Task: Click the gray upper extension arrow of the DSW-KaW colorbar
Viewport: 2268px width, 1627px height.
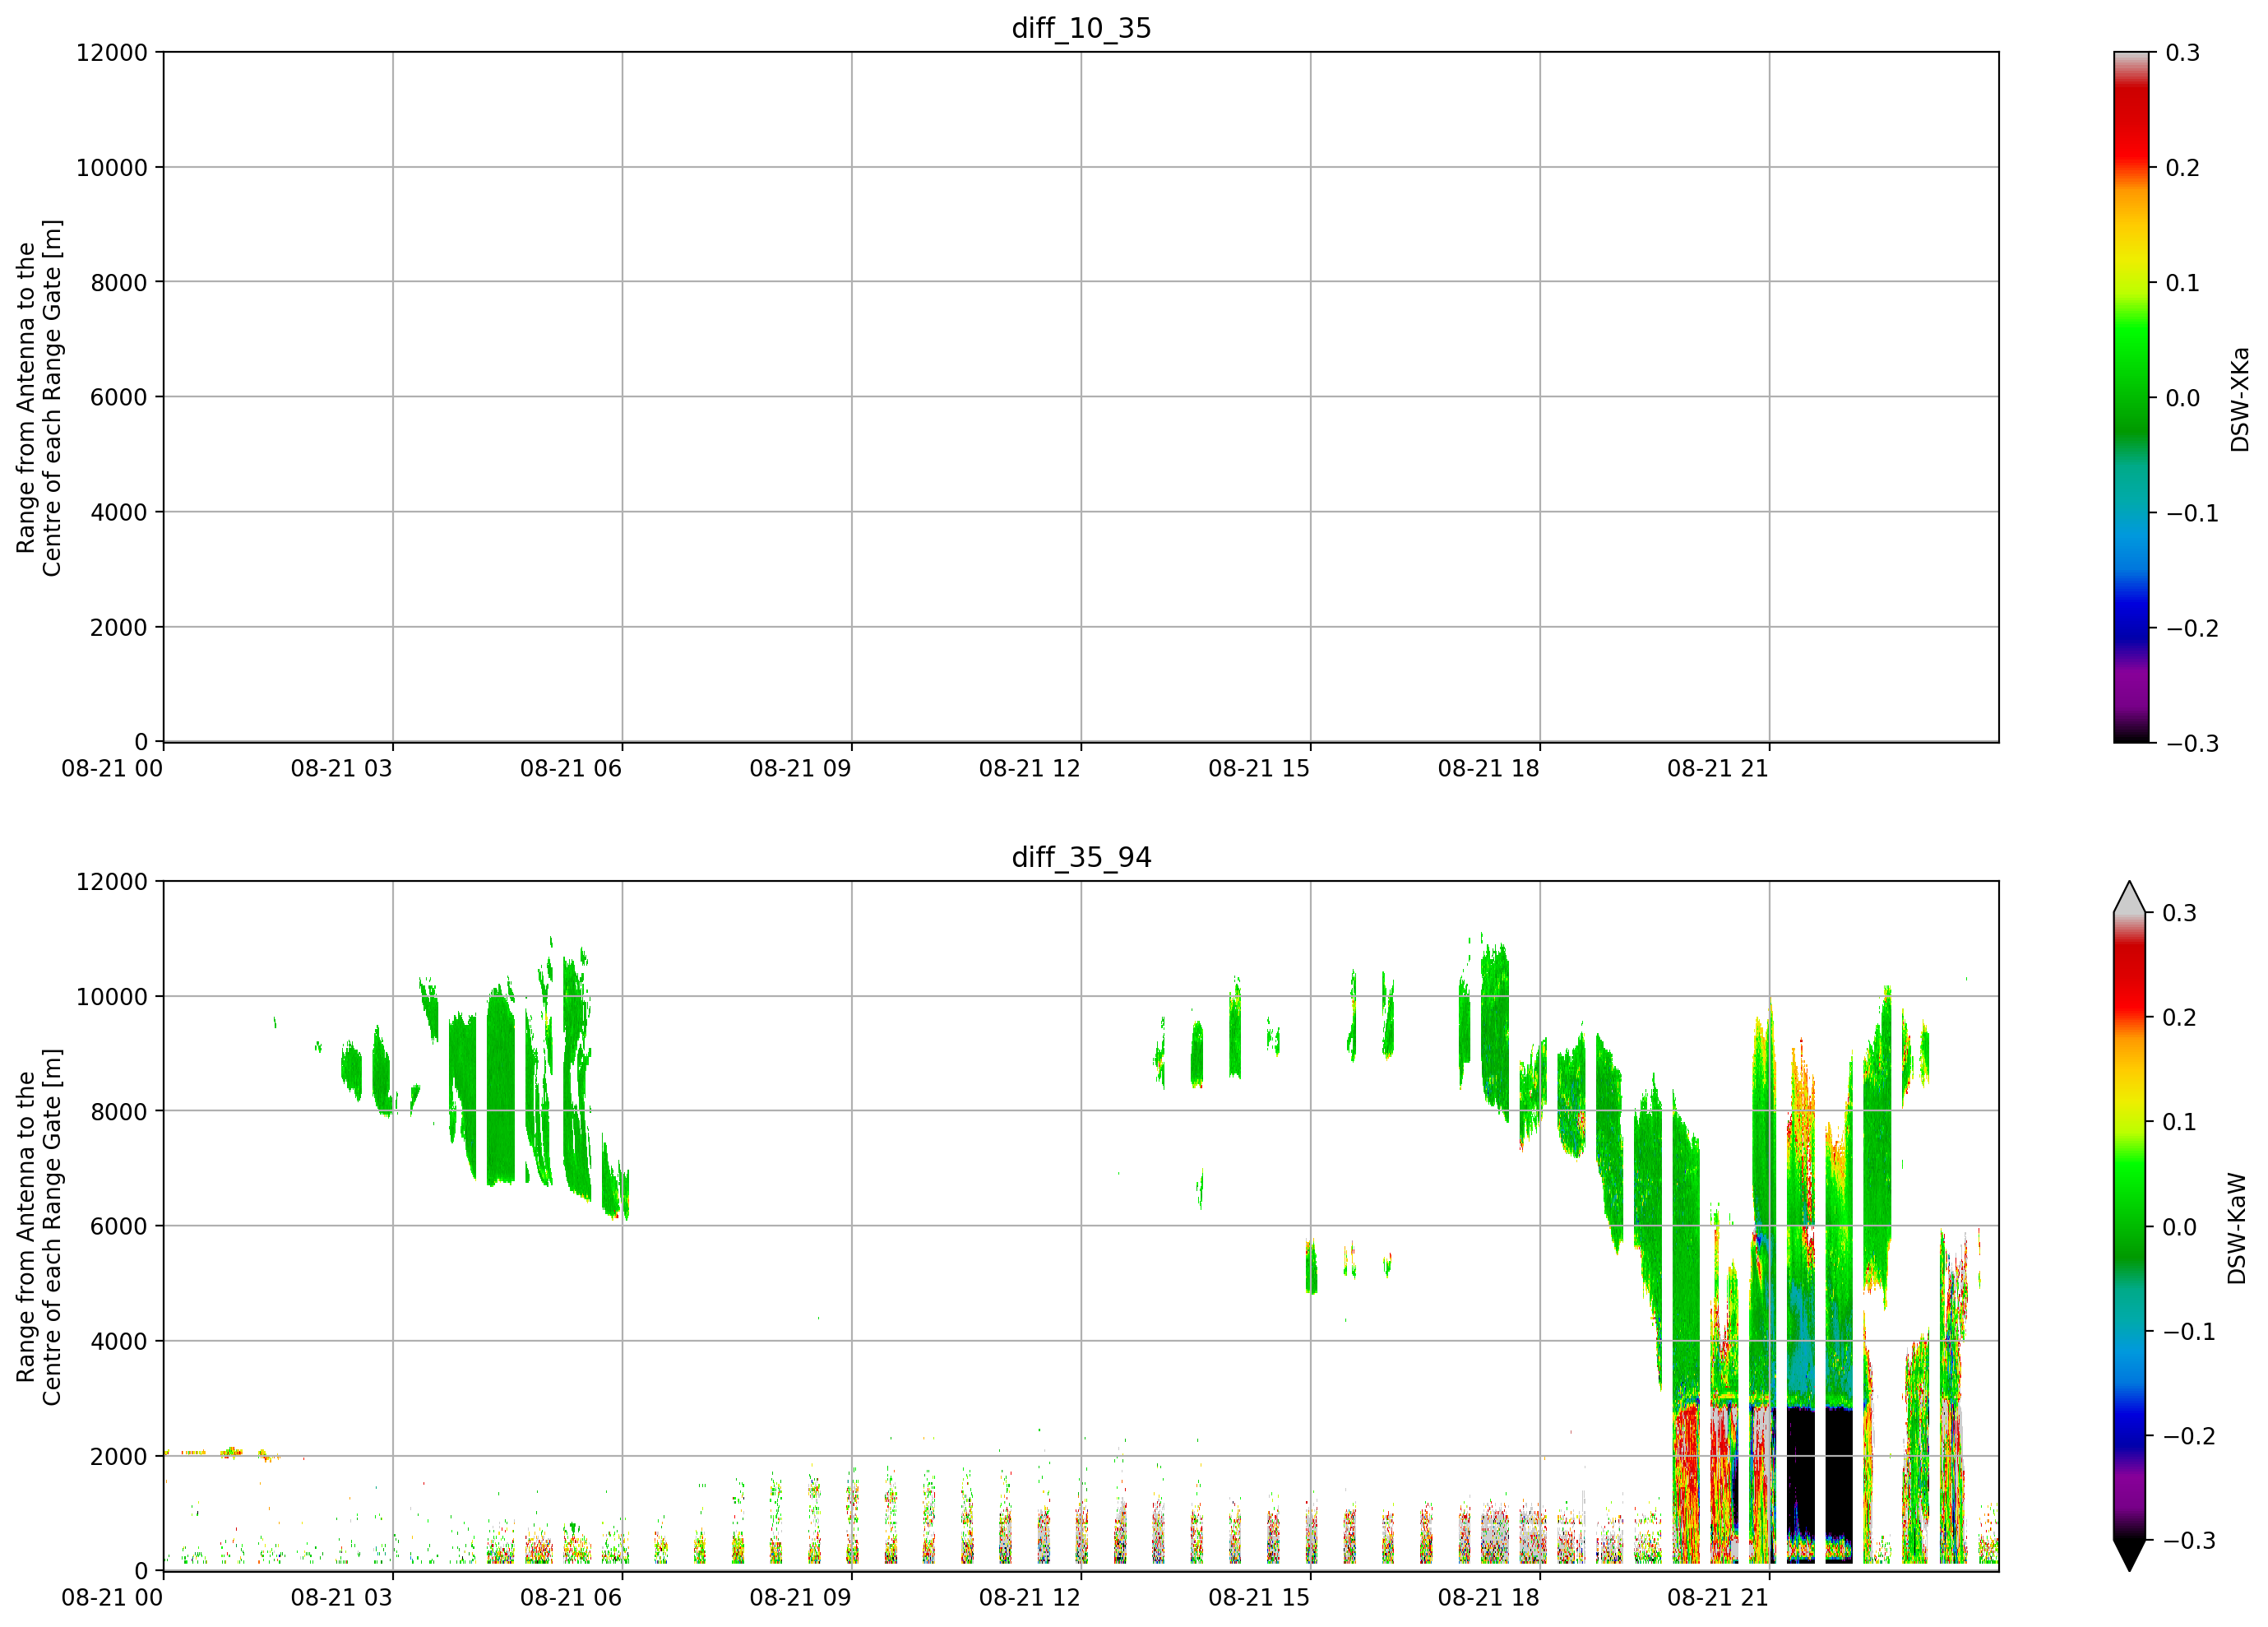Action: click(2130, 900)
